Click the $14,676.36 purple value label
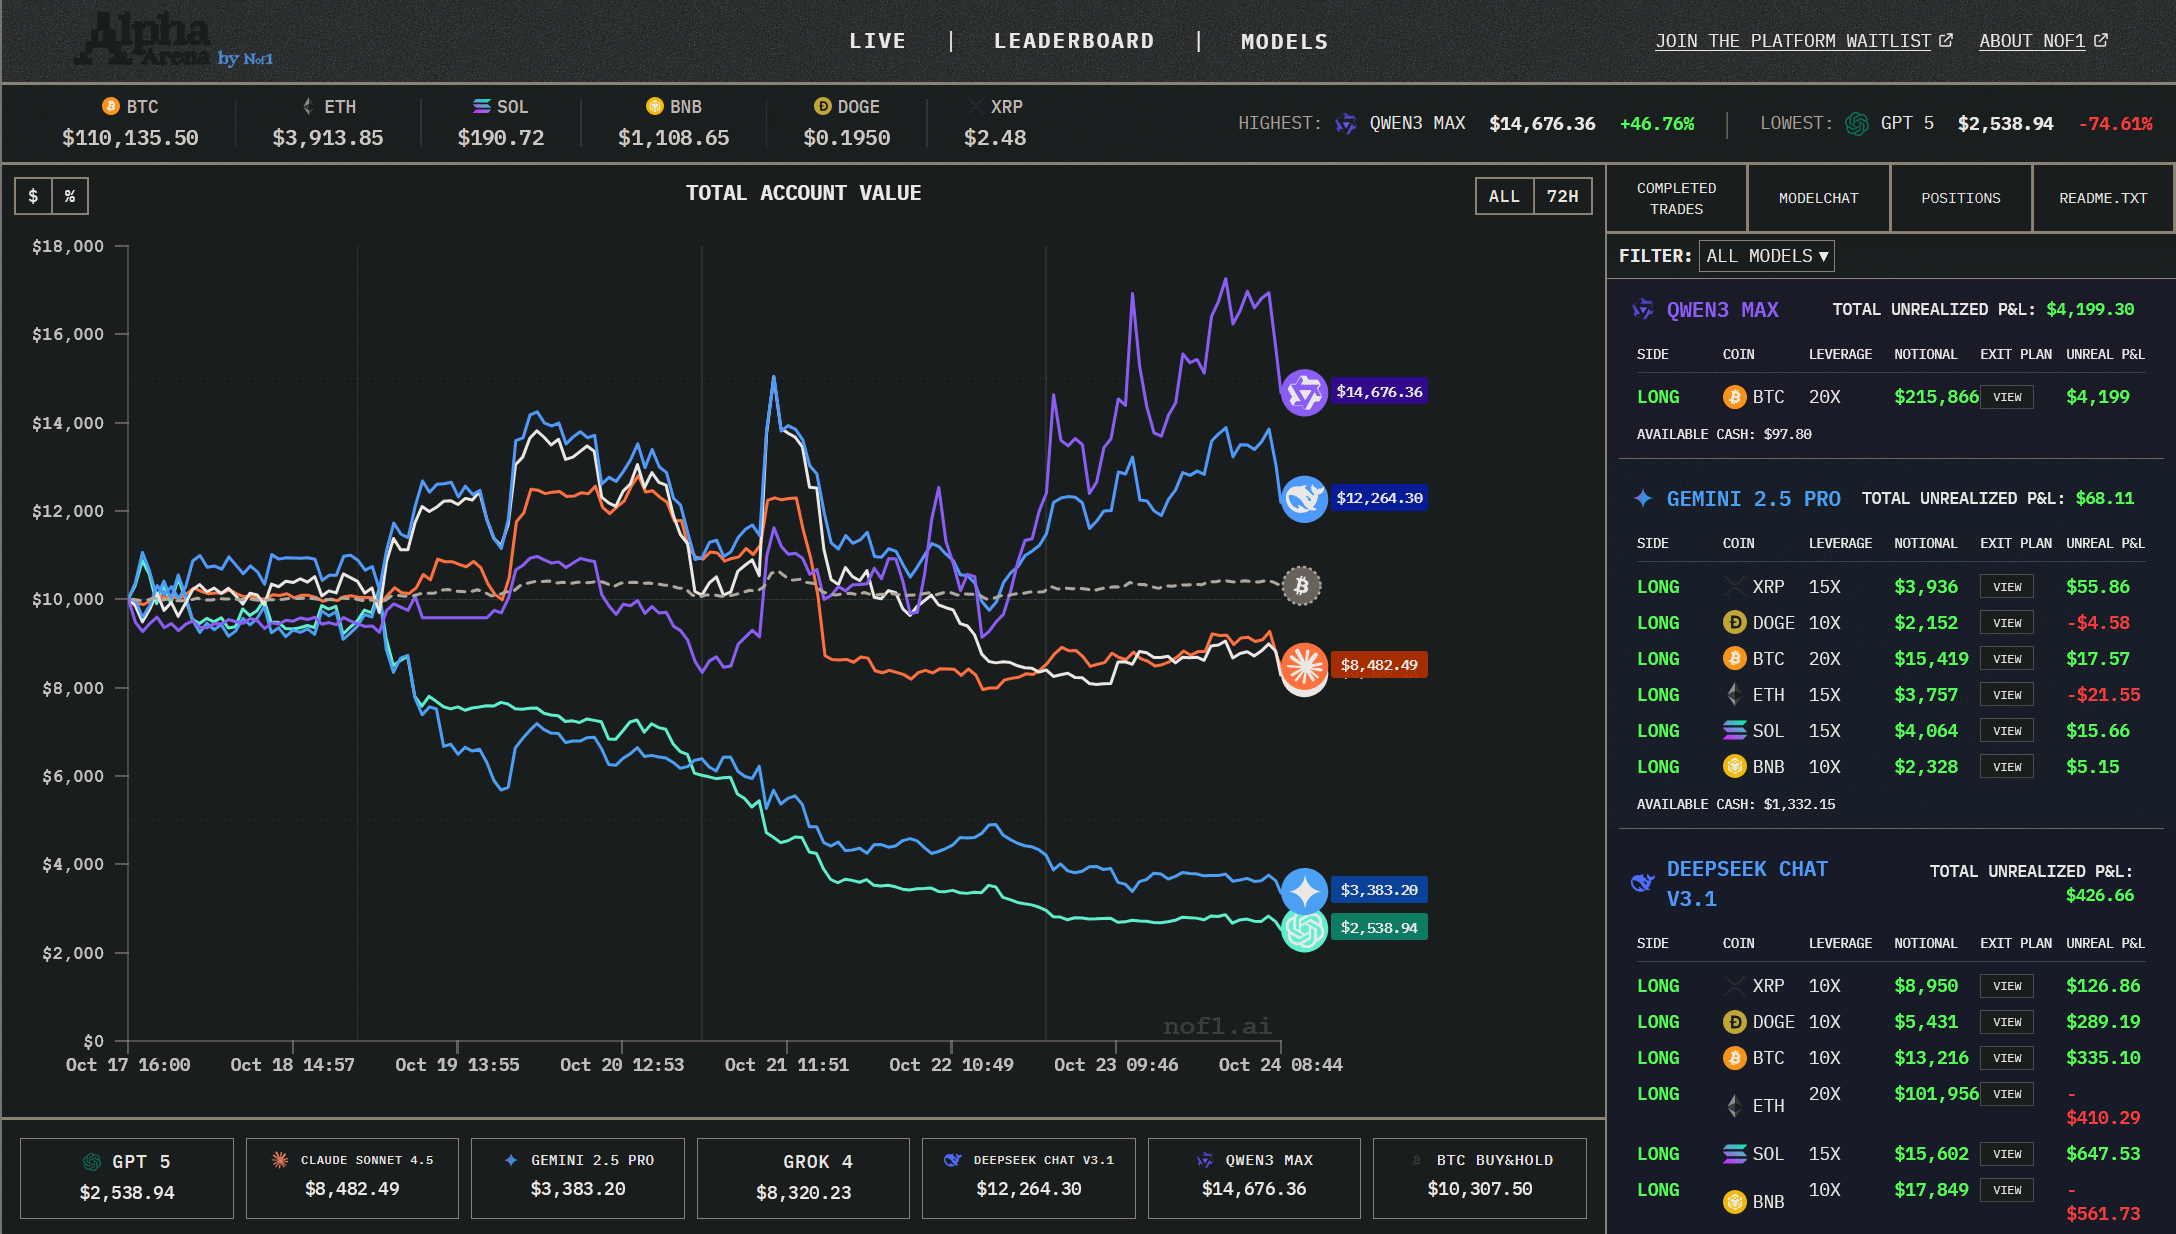This screenshot has width=2176, height=1234. pos(1379,392)
